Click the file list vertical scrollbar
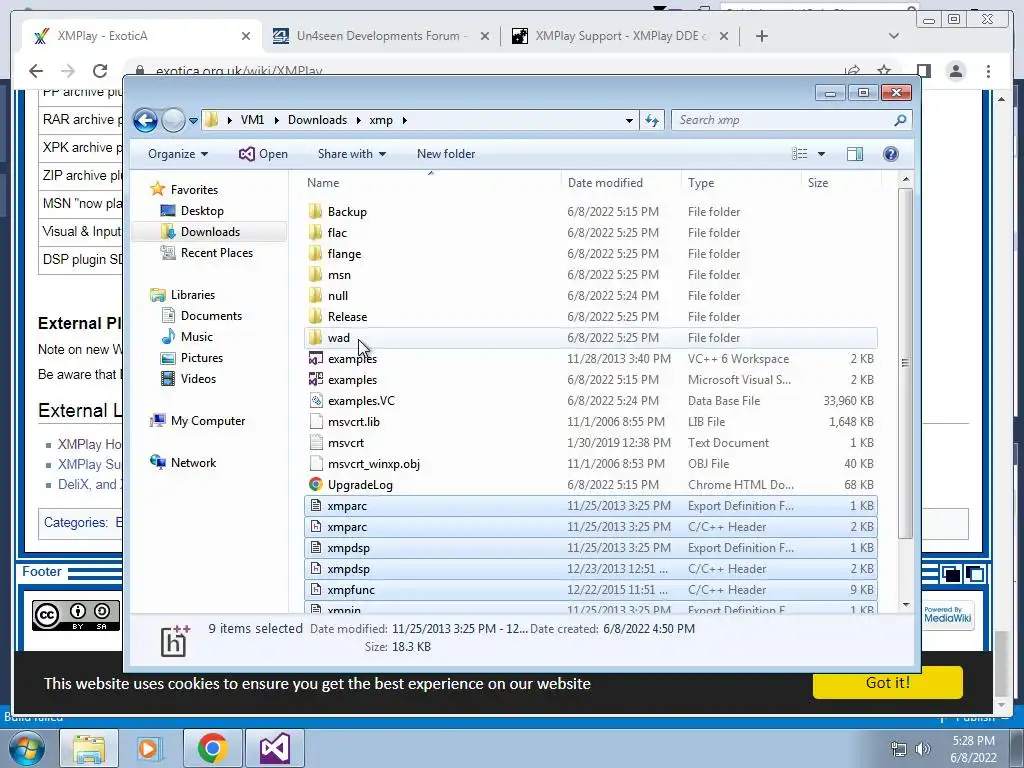Viewport: 1024px width, 768px height. (x=905, y=363)
